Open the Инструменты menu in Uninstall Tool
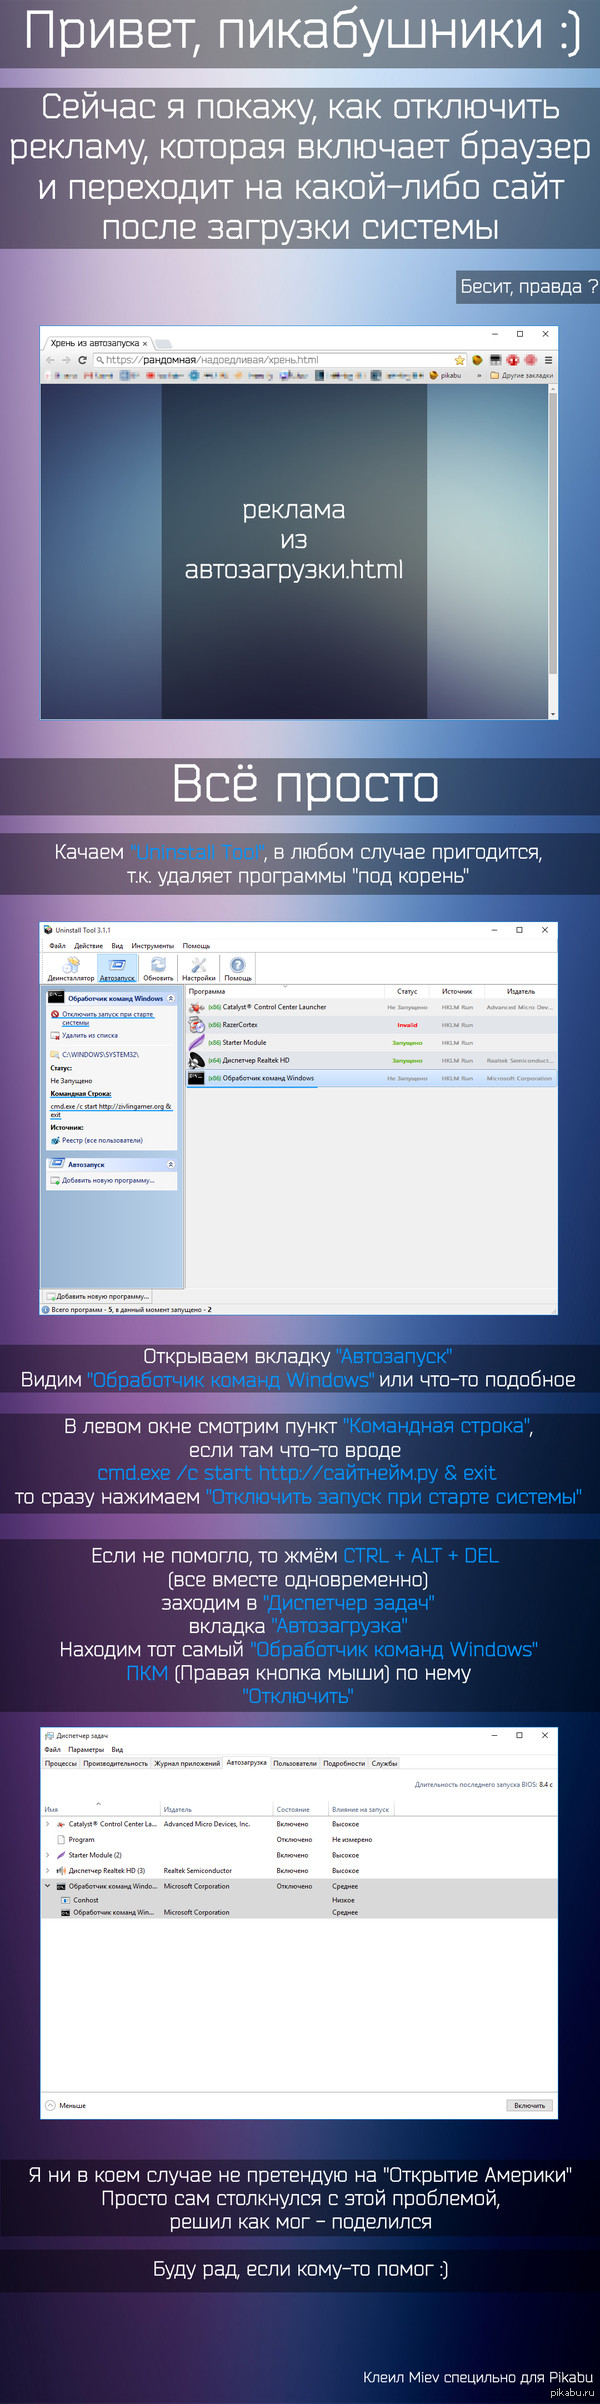Viewport: 600px width, 2404px height. [152, 946]
